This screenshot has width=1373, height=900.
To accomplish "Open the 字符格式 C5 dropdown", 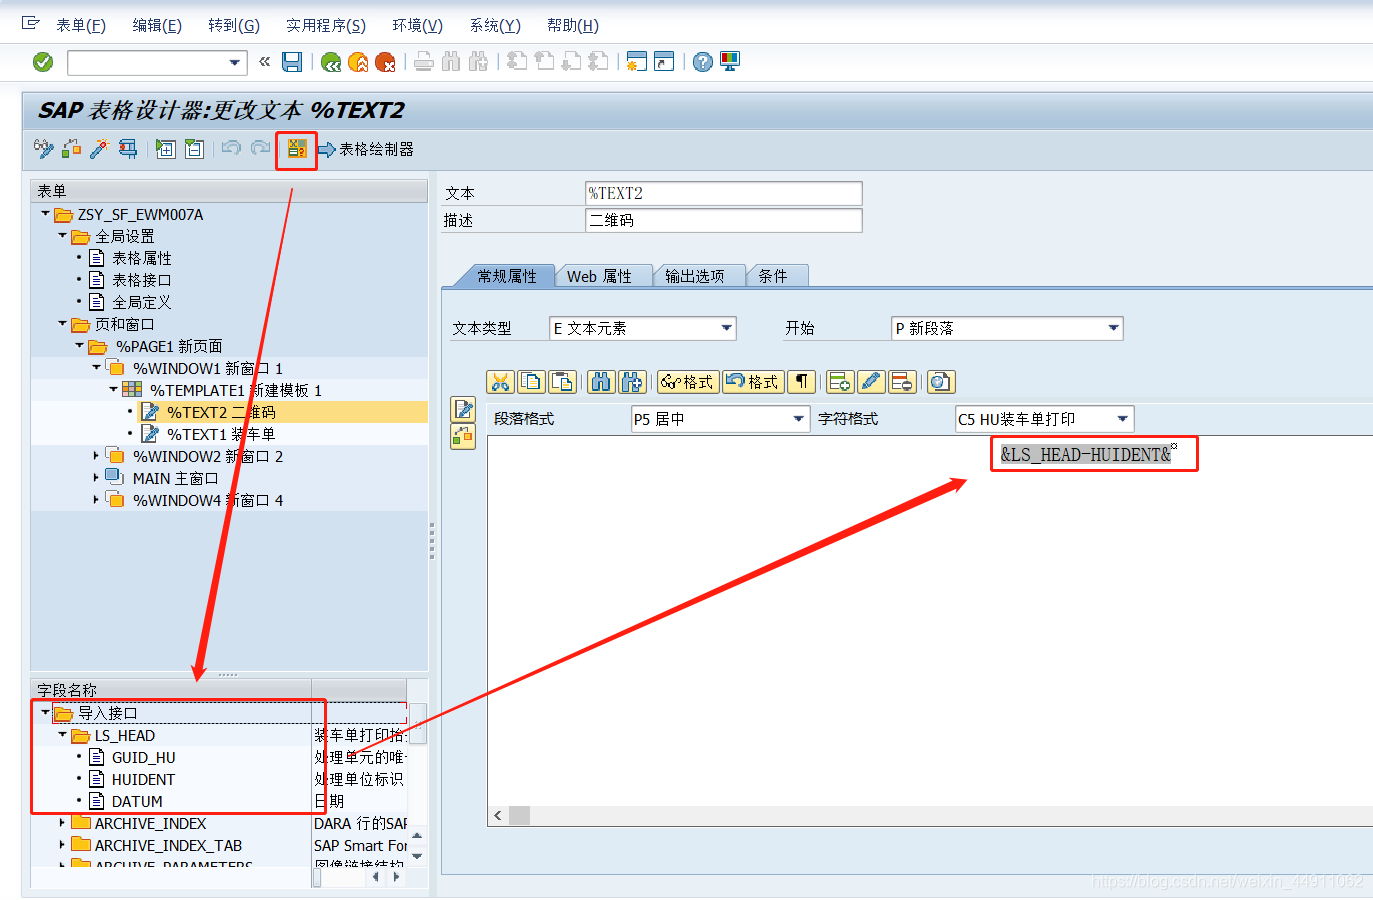I will [x=1123, y=419].
